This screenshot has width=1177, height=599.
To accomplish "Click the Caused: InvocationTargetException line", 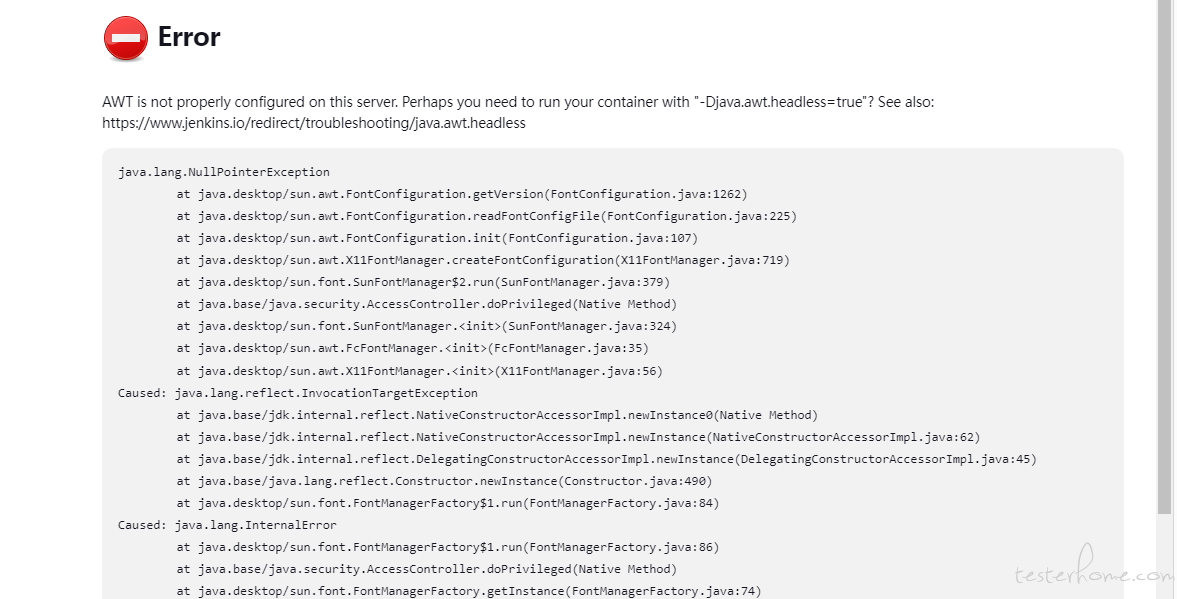I will coord(297,393).
